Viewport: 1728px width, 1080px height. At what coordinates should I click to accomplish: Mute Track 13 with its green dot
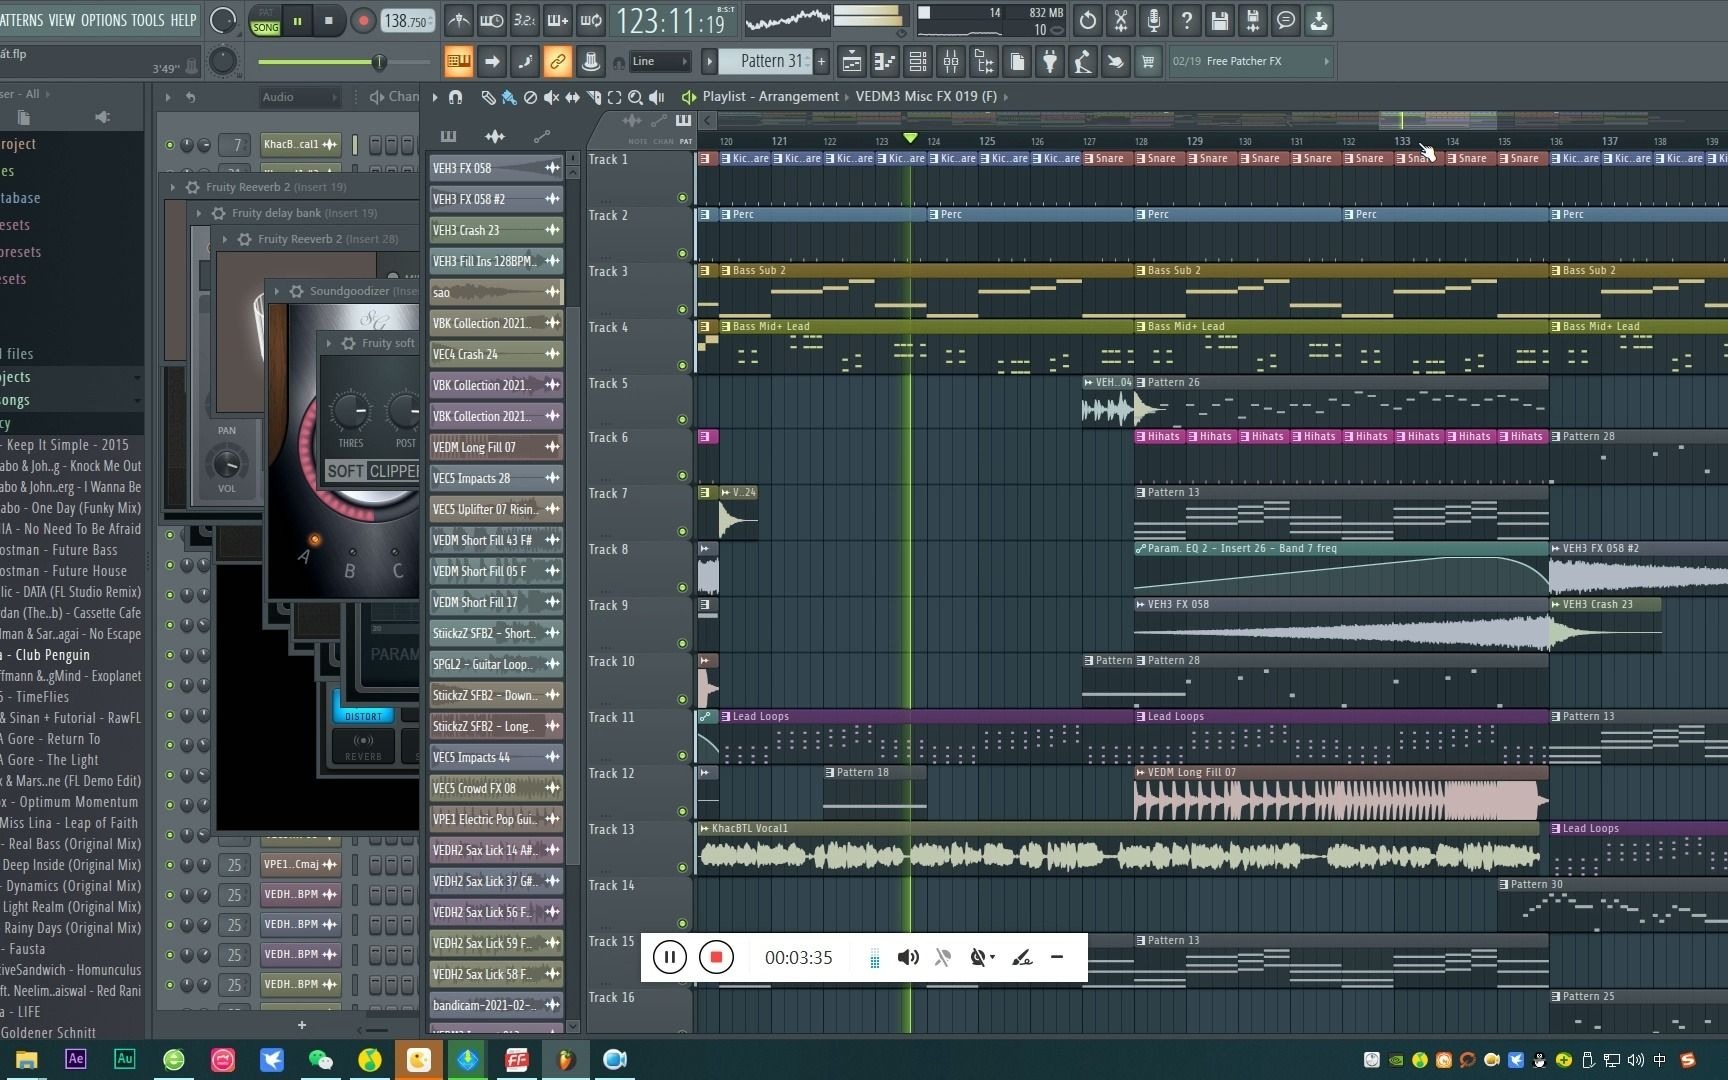click(x=683, y=867)
